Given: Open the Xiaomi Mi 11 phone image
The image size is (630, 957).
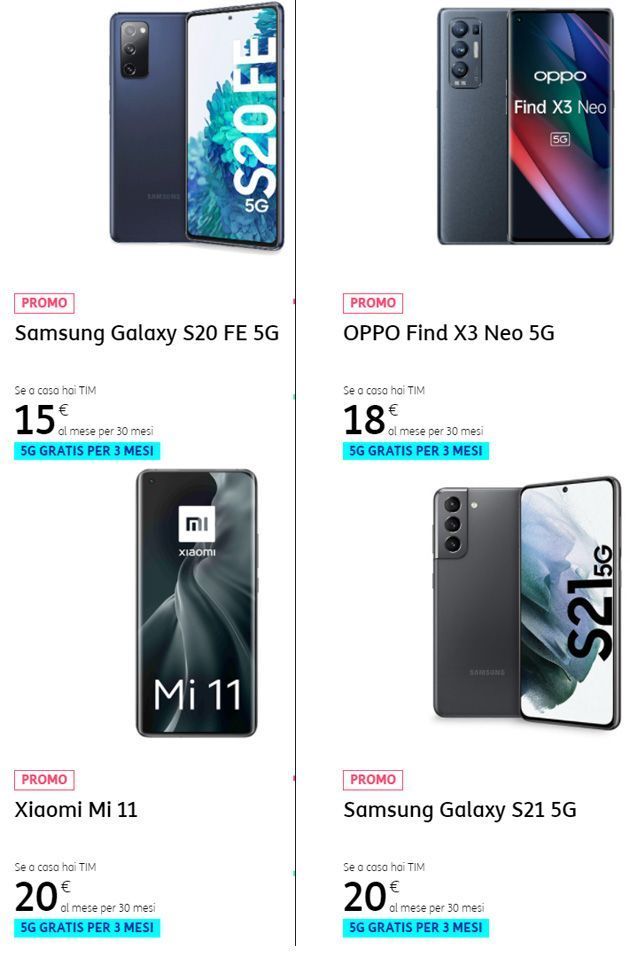Looking at the screenshot, I should [197, 603].
